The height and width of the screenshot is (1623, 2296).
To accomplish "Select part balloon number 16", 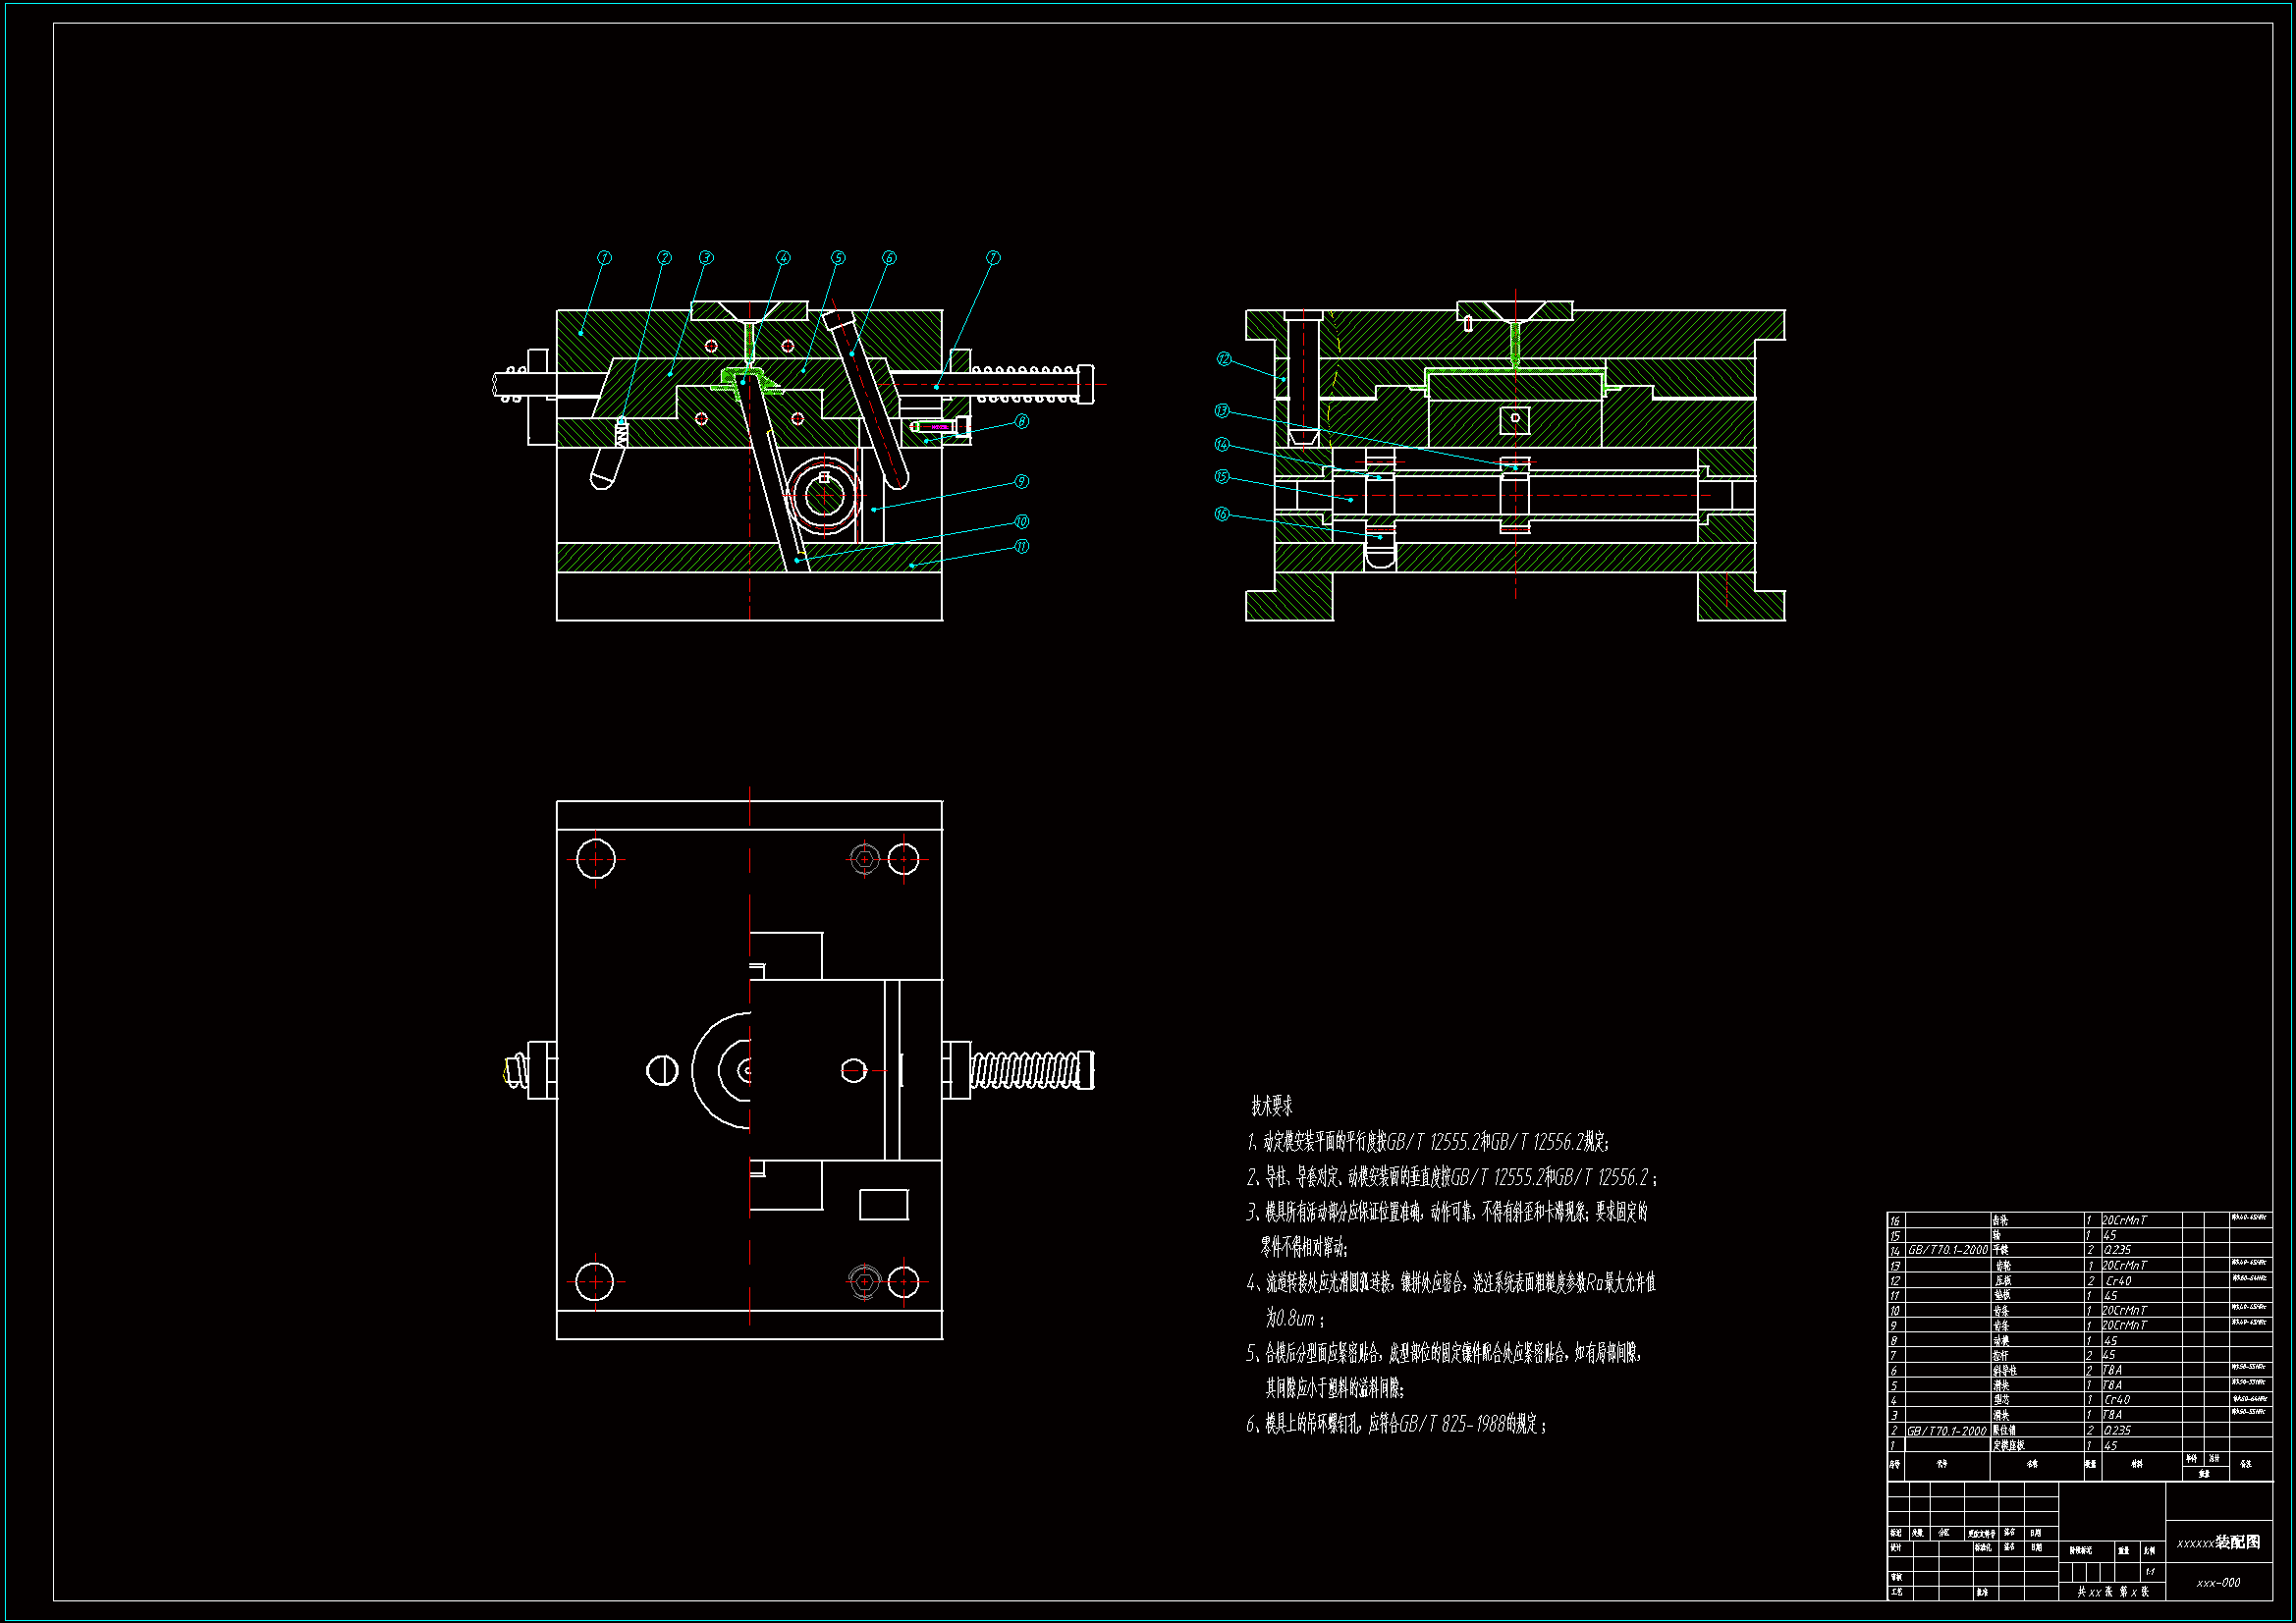I will click(x=1222, y=514).
